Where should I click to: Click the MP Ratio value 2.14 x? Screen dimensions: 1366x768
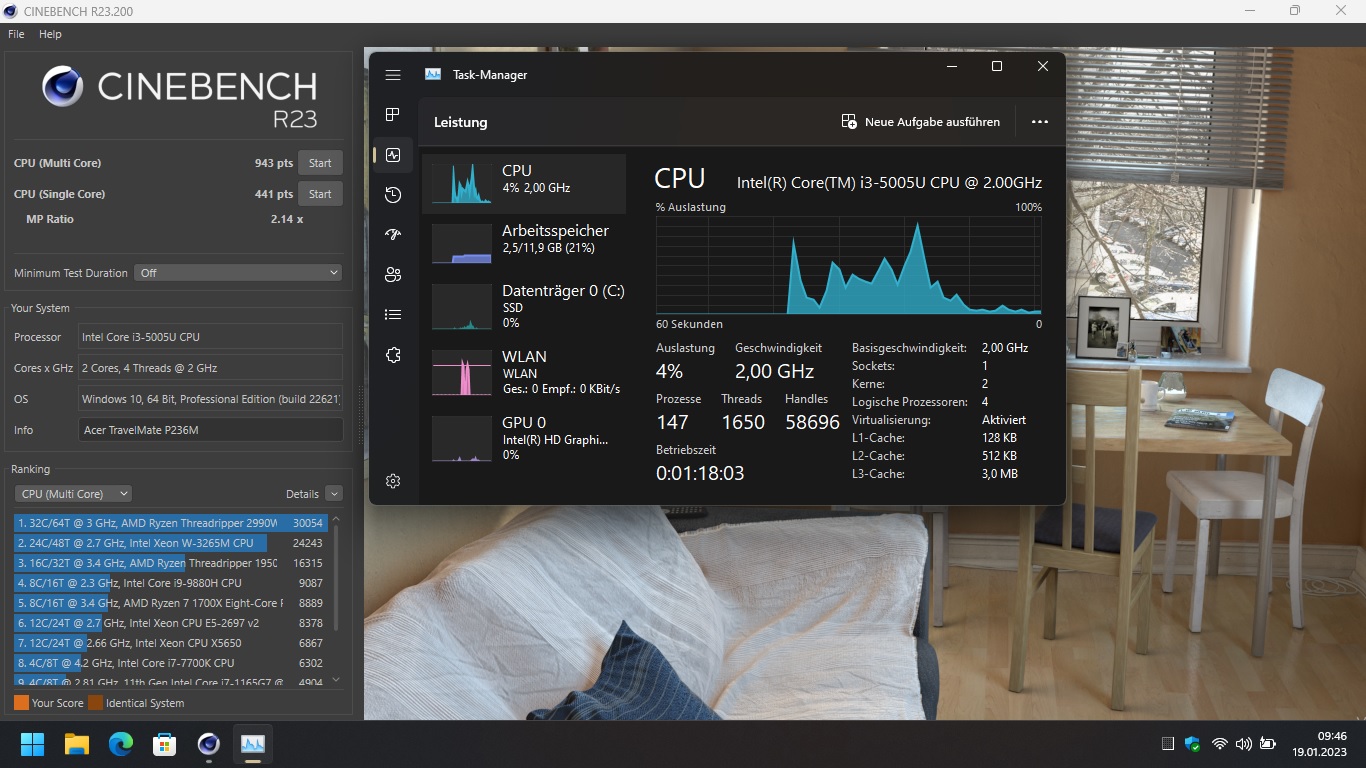pos(287,219)
